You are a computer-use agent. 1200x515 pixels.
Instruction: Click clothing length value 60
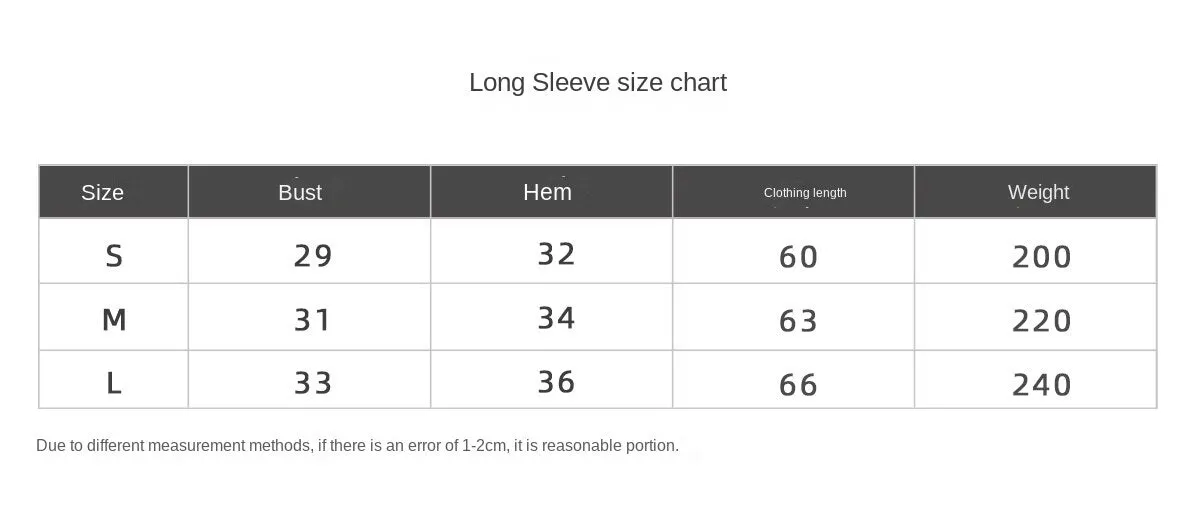[798, 257]
